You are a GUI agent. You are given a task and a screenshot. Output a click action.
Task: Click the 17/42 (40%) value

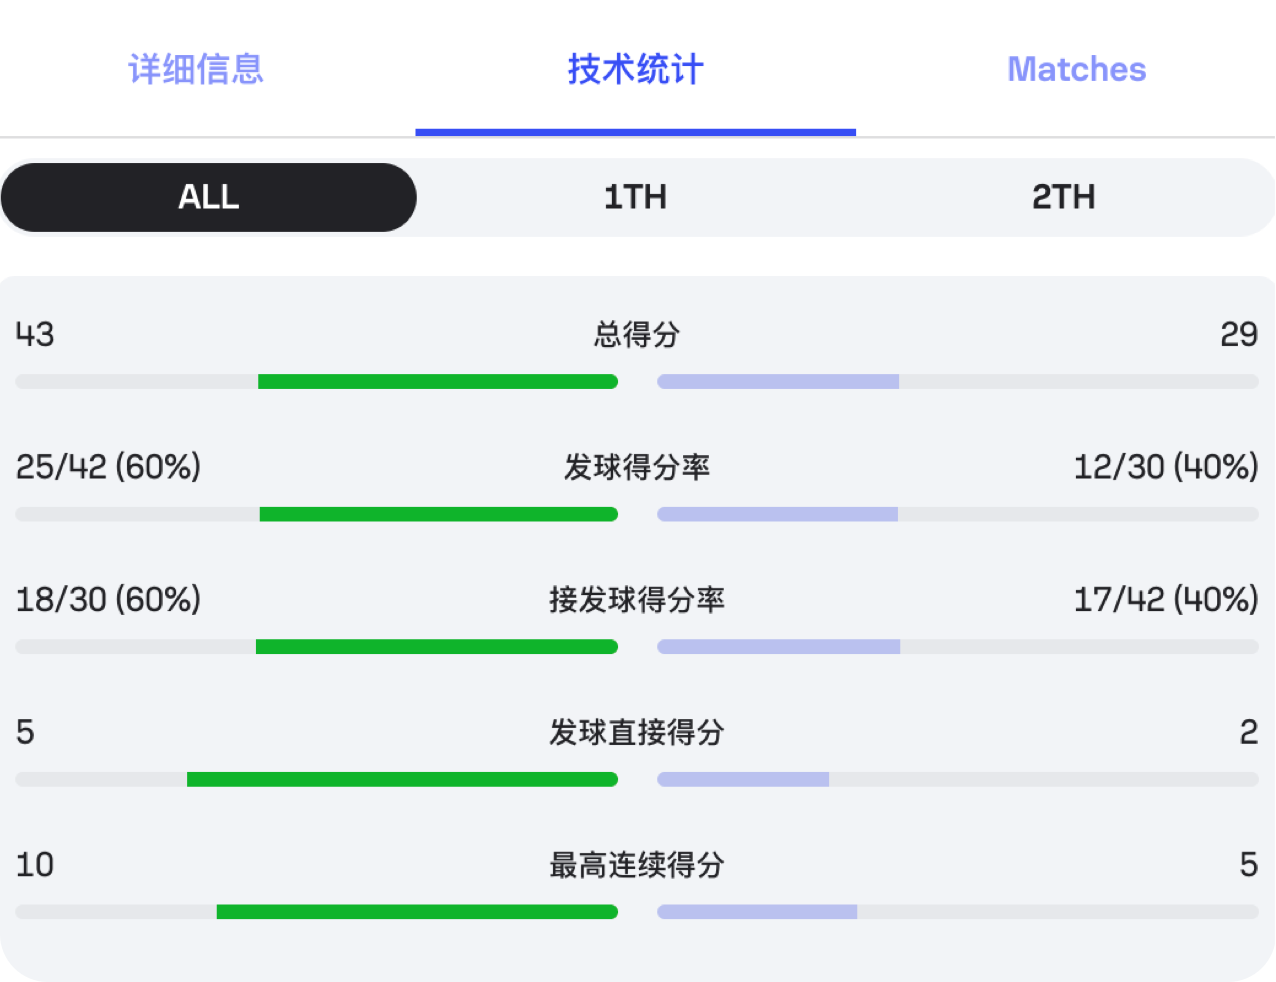[1165, 600]
